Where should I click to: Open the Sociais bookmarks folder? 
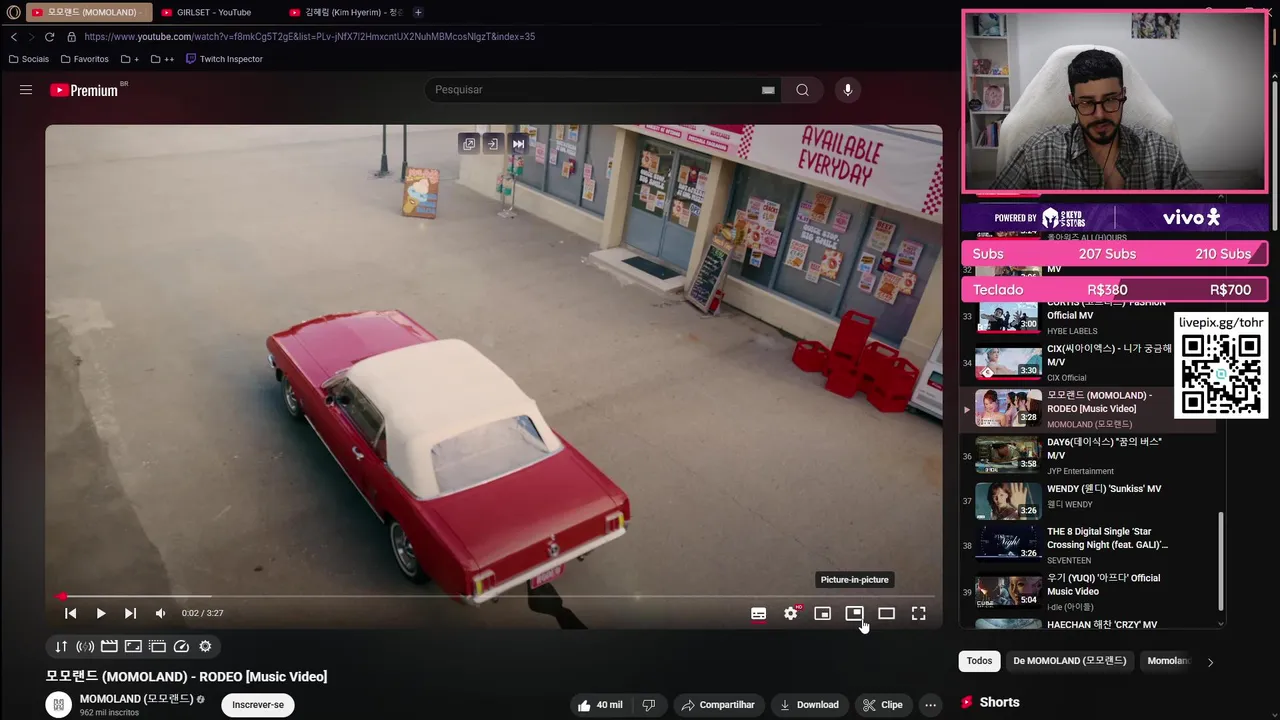28,59
